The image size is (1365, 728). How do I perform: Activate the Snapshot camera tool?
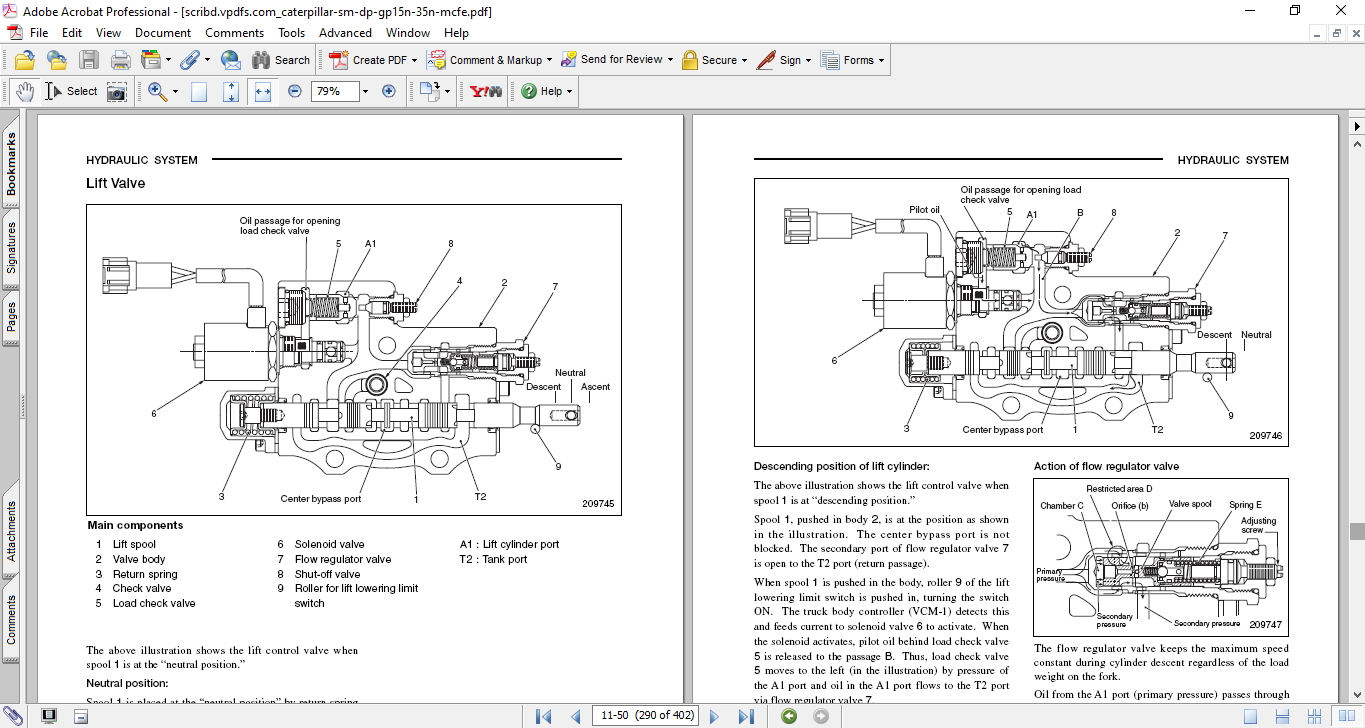[x=118, y=91]
